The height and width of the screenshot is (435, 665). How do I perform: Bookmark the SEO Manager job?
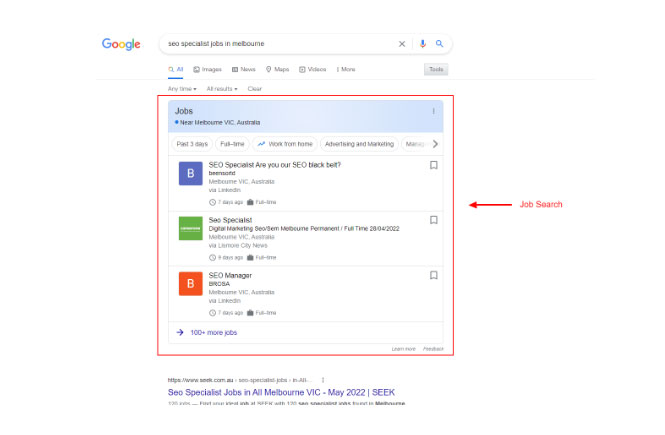433,276
